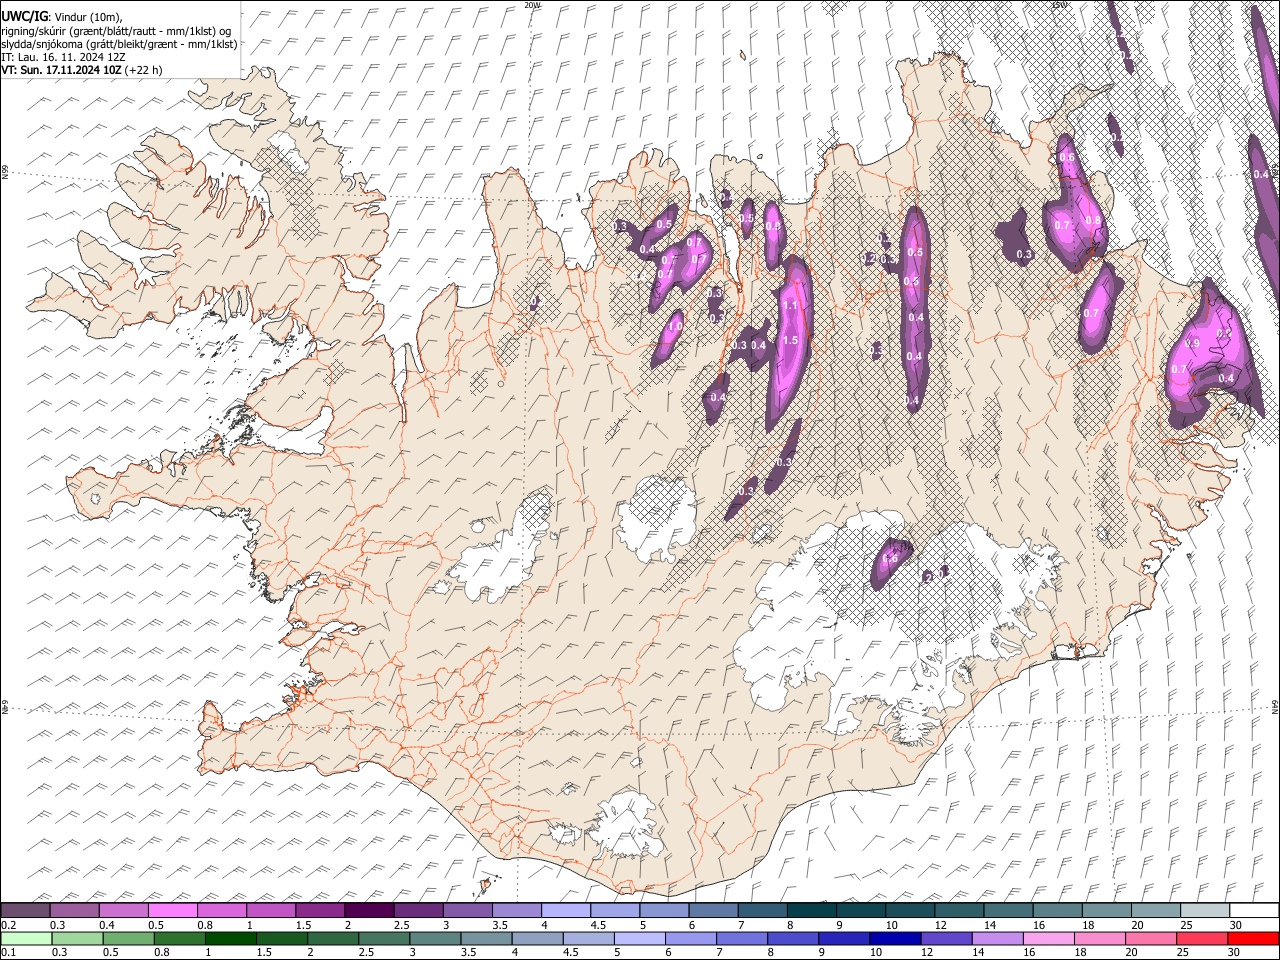Image resolution: width=1280 pixels, height=960 pixels.
Task: Click the '64N' latitude label on right edge
Action: click(x=1275, y=706)
